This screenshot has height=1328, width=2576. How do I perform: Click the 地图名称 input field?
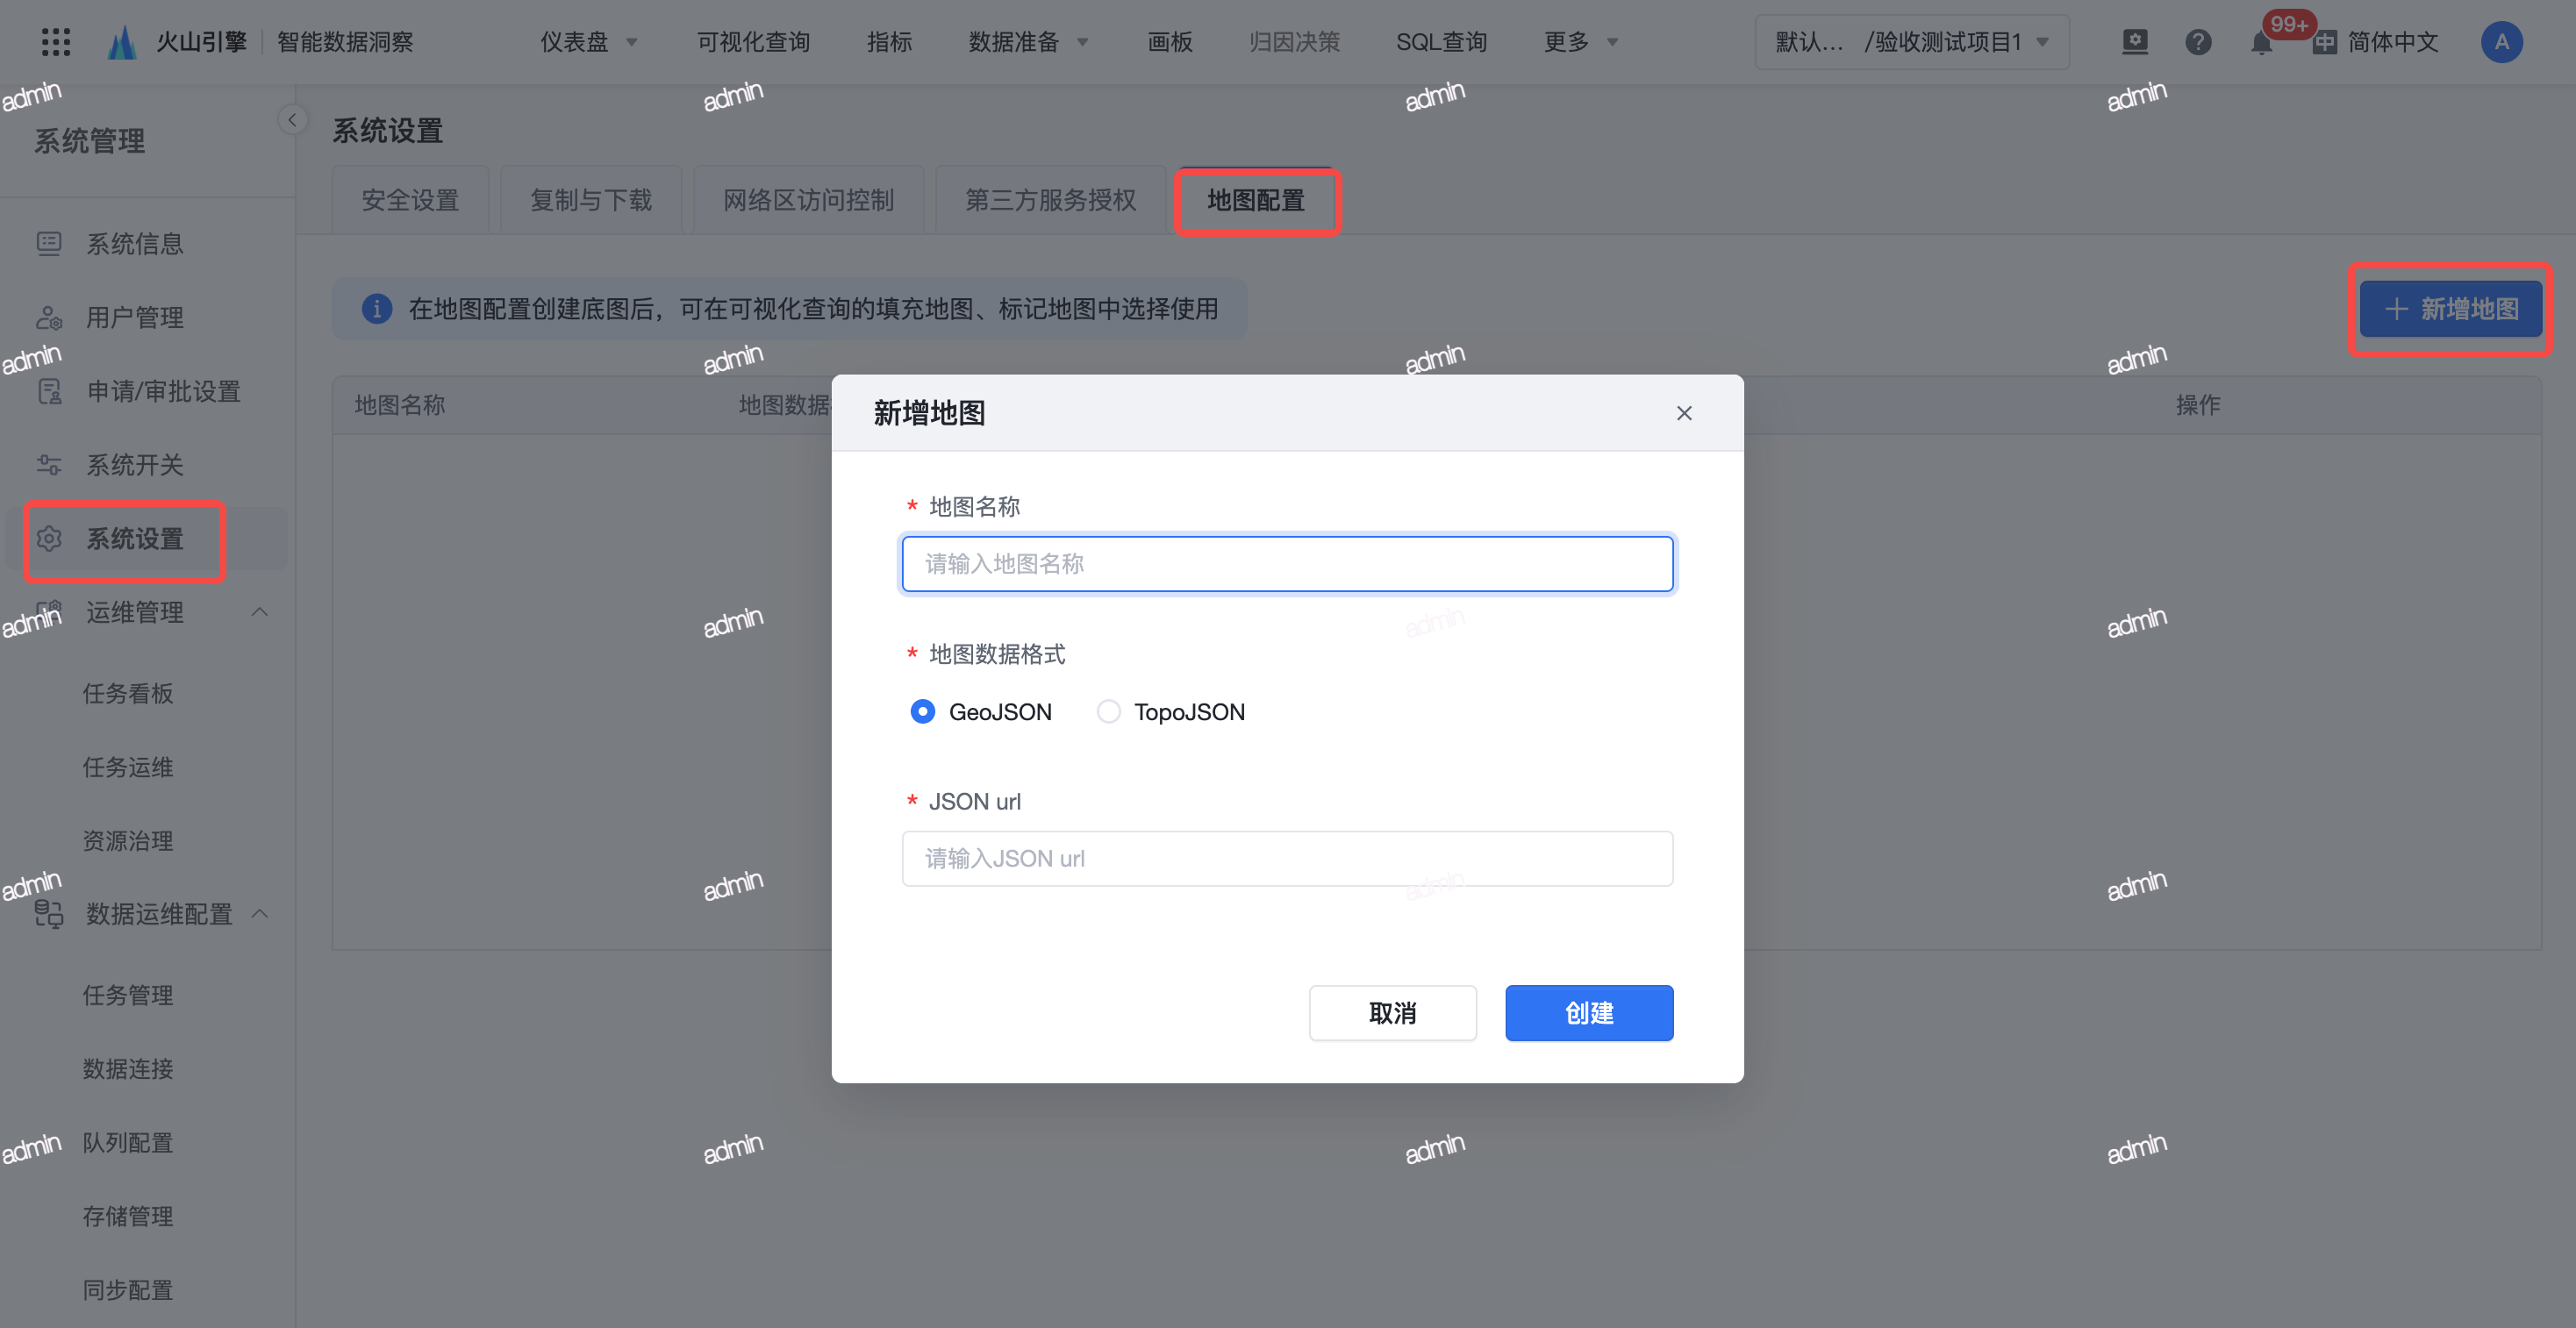tap(1286, 564)
